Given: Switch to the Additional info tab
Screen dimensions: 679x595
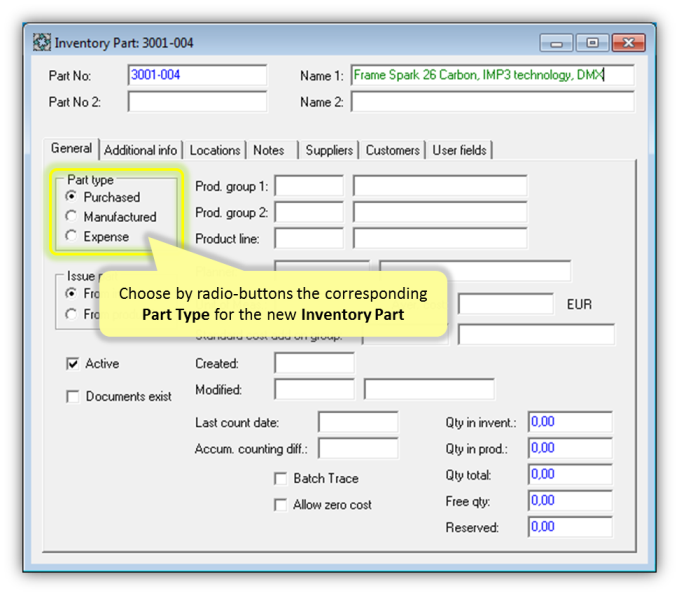Looking at the screenshot, I should (140, 150).
